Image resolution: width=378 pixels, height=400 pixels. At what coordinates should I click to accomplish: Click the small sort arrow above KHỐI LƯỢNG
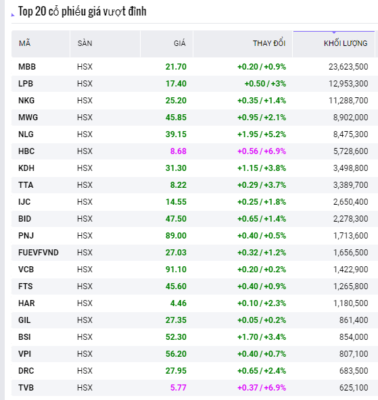click(334, 32)
